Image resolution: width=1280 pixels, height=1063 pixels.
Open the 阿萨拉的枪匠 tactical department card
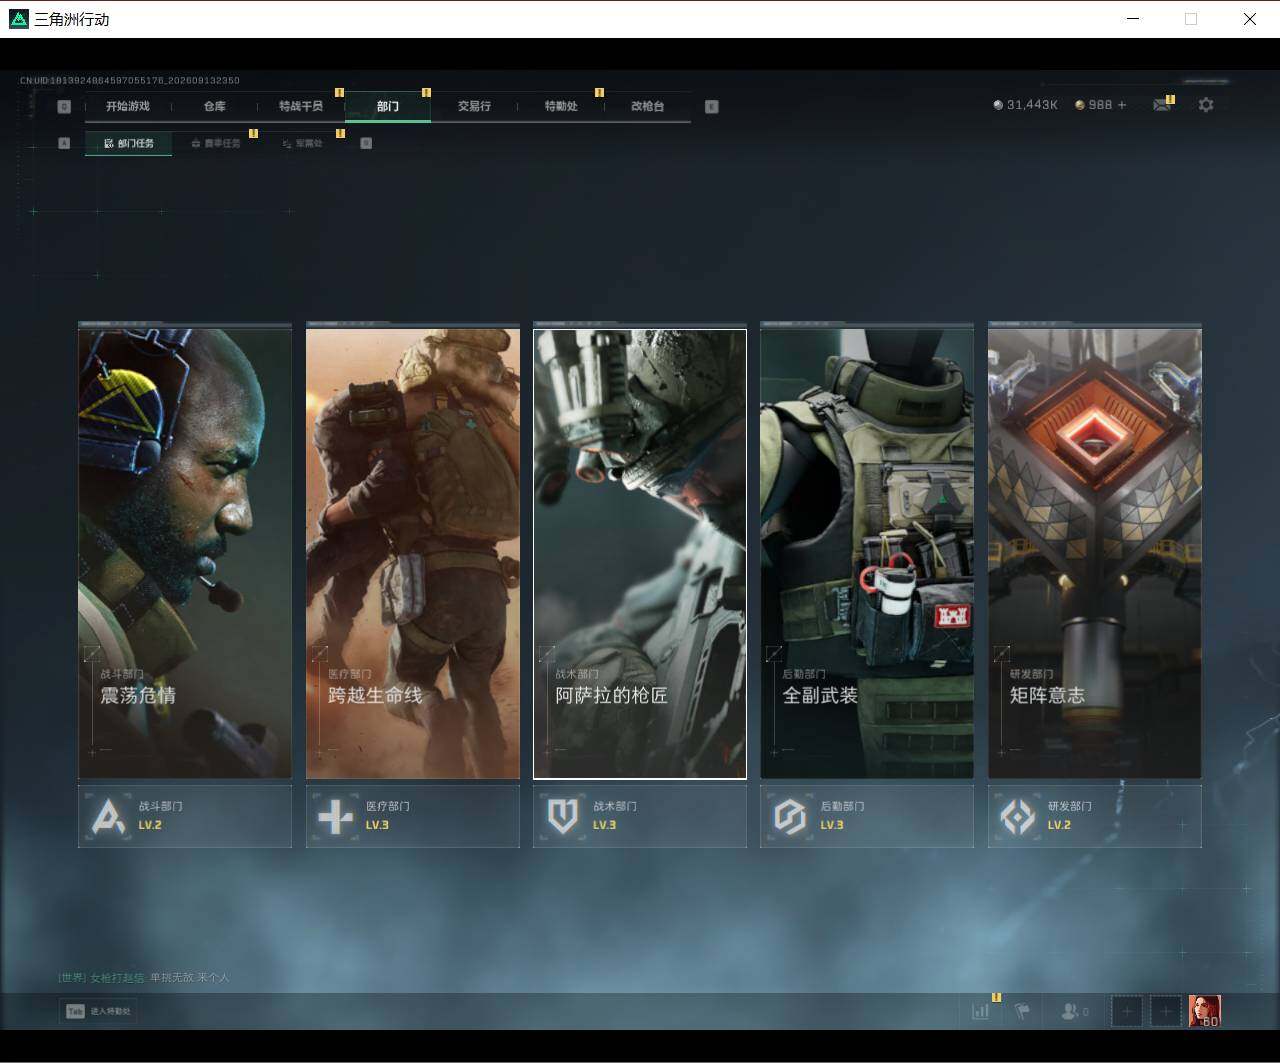[640, 553]
